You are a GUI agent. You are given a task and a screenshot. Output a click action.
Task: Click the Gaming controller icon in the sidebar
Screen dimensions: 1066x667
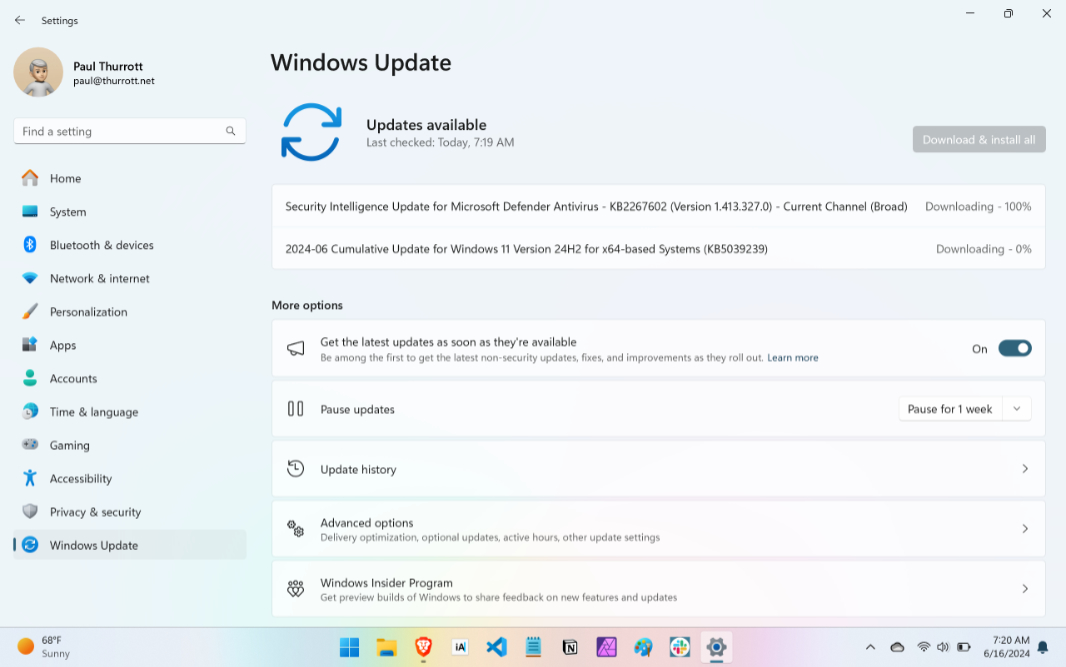coord(29,445)
